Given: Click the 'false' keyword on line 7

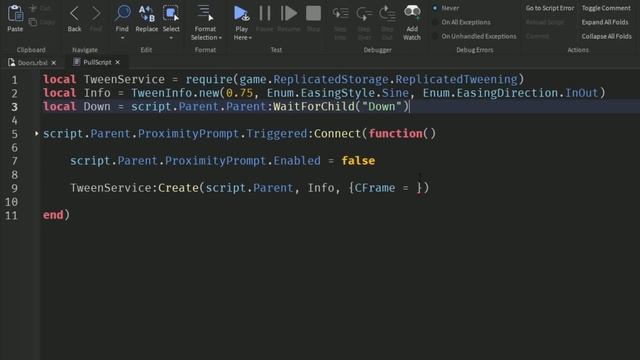Looking at the screenshot, I should [x=358, y=161].
